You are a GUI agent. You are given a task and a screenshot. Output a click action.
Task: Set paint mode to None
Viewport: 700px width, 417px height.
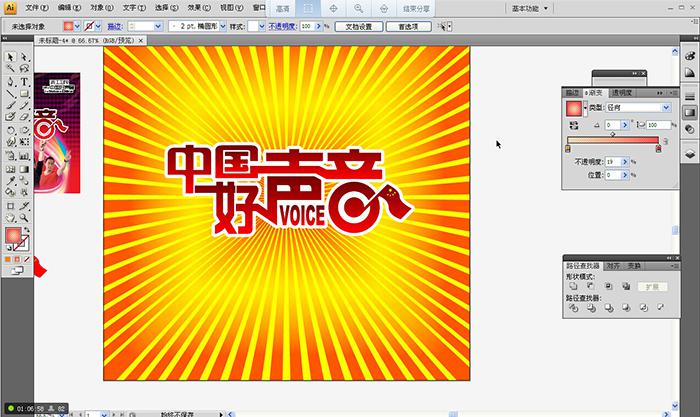[x=27, y=259]
